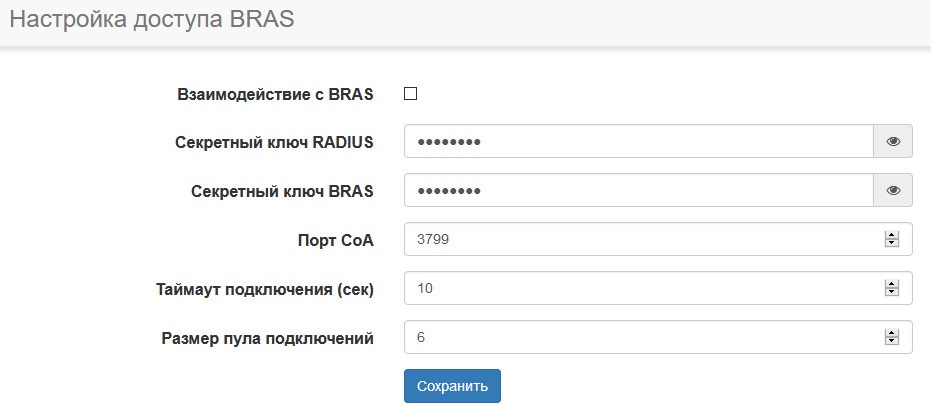Decrement the connection timeout with down arrow

[x=892, y=292]
